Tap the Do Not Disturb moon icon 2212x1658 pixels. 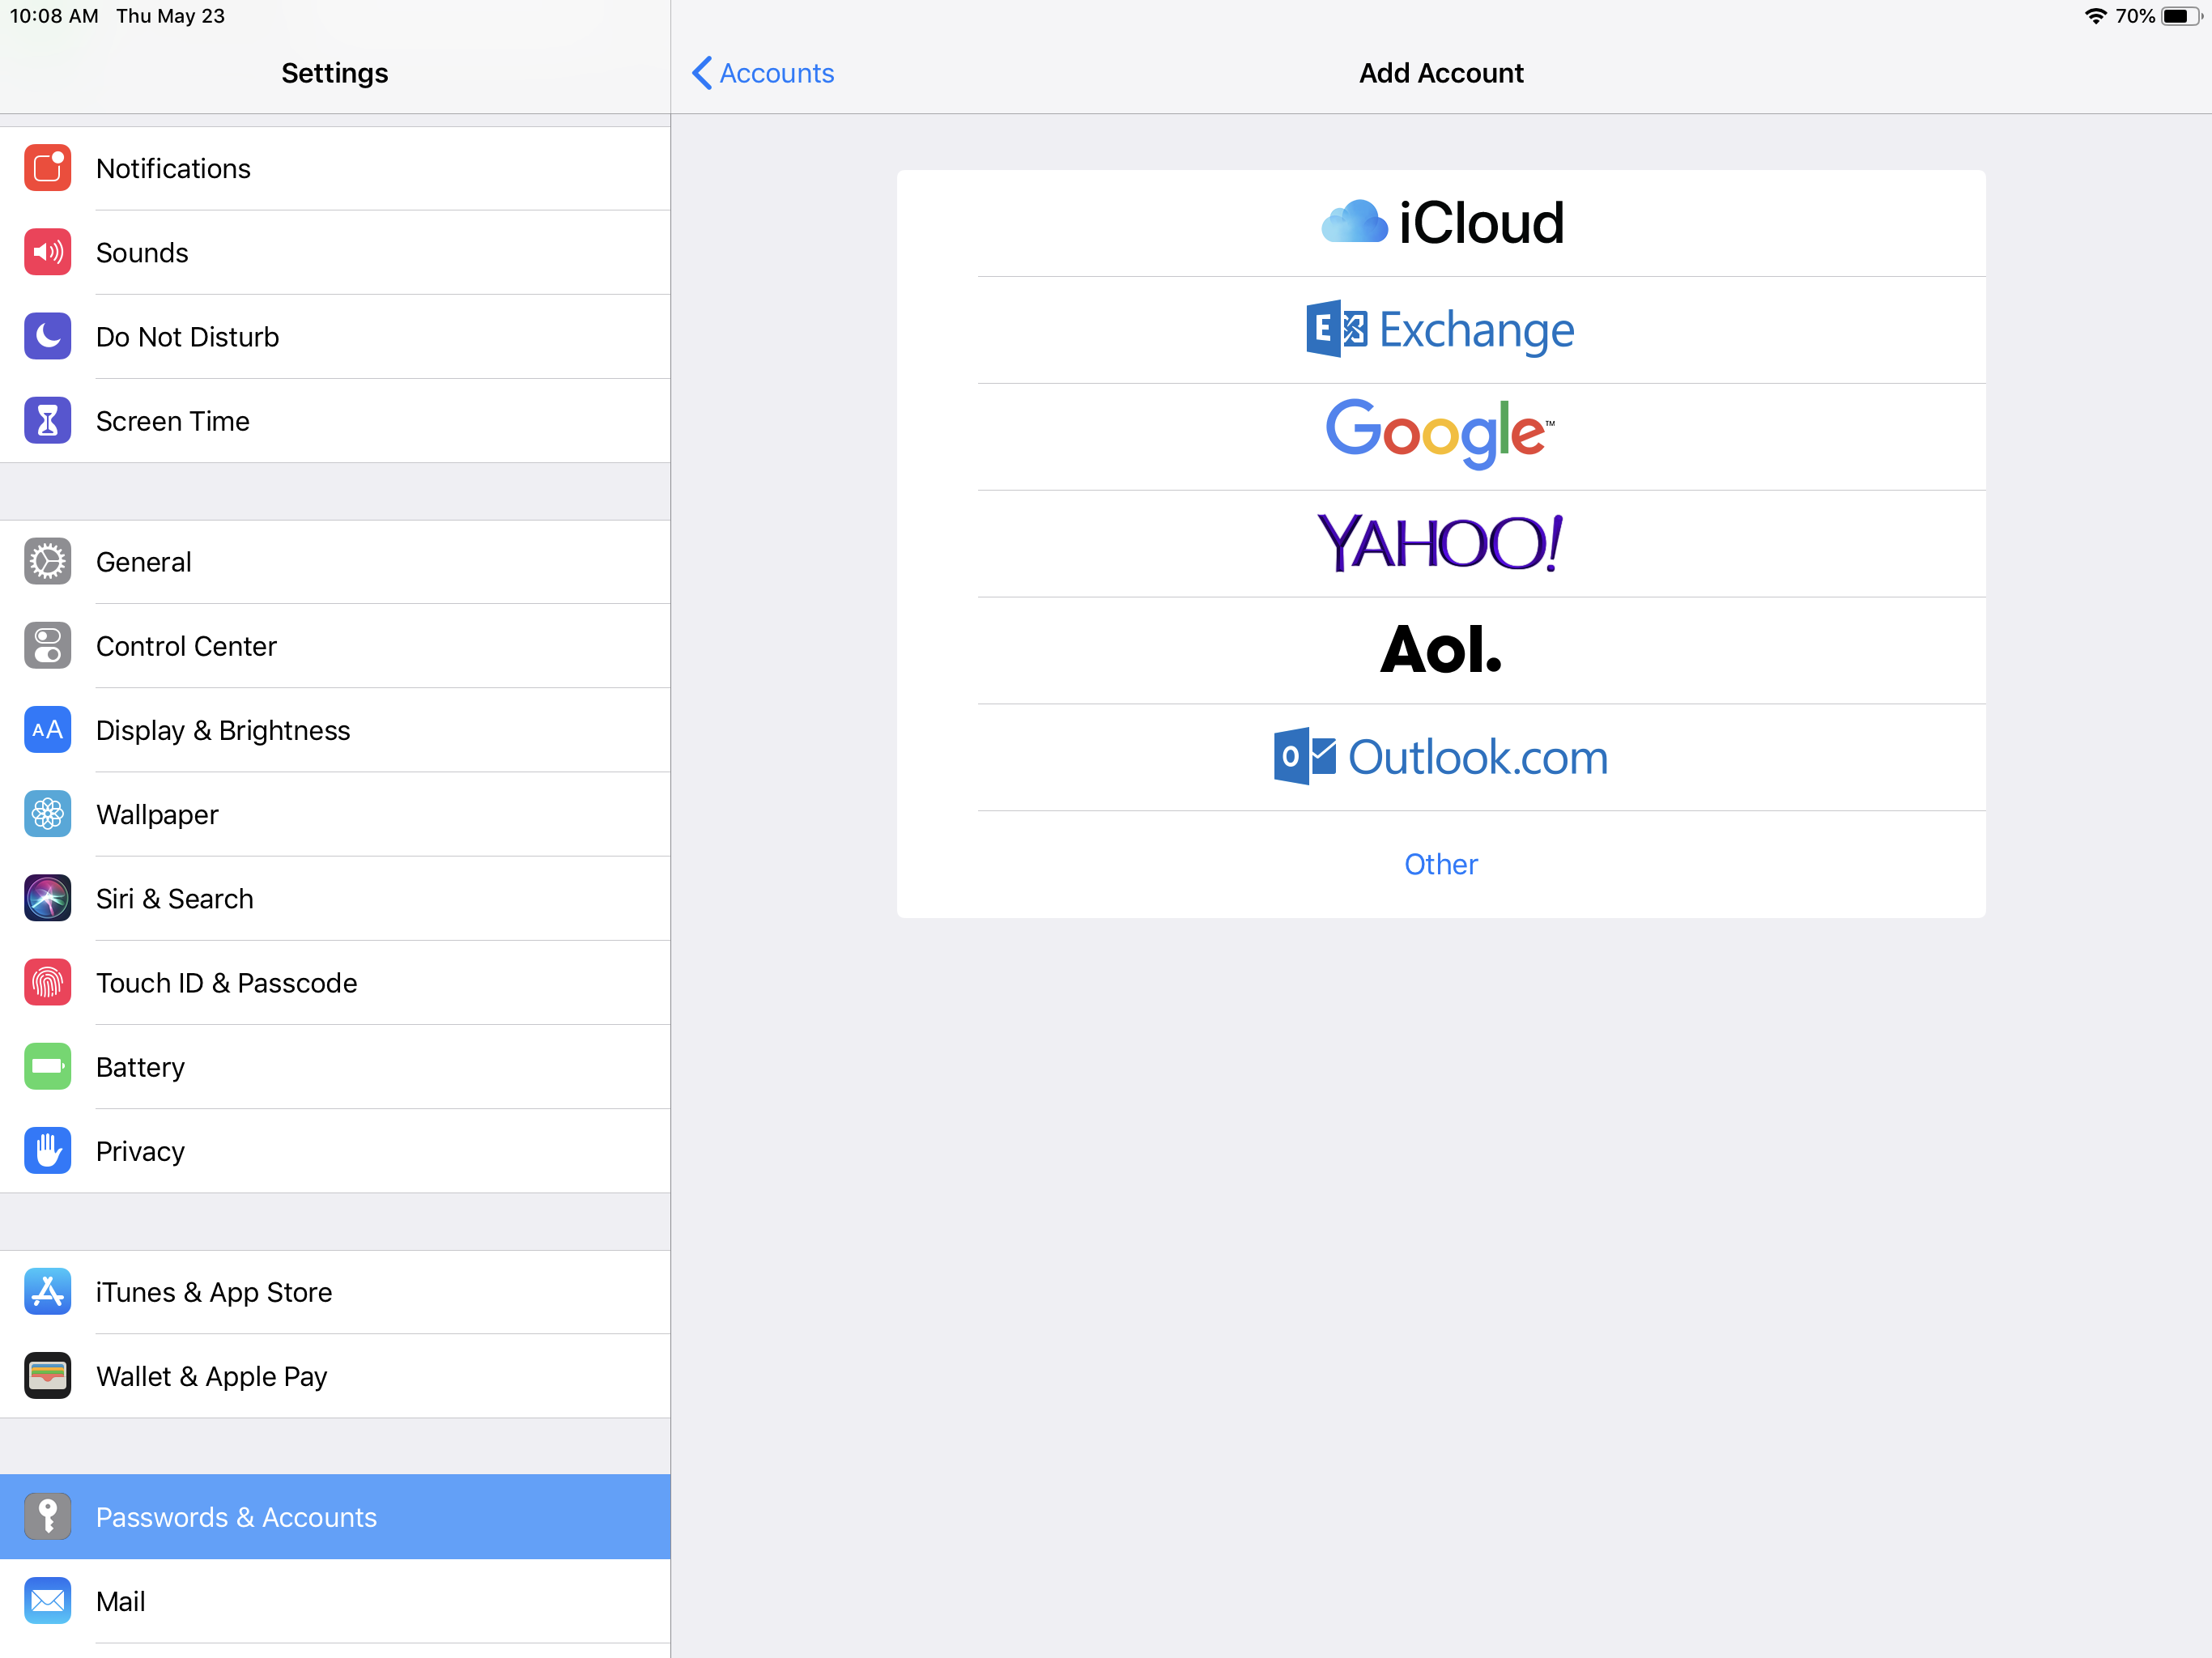(x=47, y=336)
